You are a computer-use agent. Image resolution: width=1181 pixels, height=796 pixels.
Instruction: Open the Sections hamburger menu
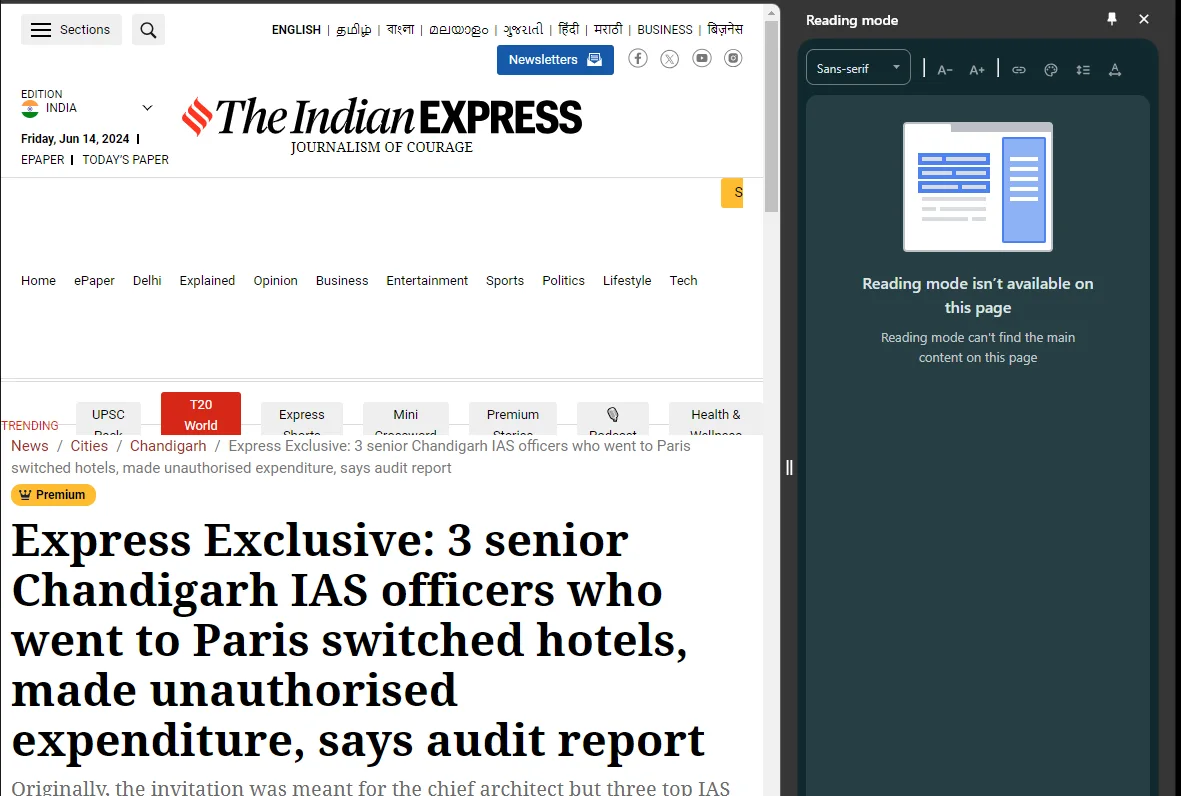tap(71, 30)
